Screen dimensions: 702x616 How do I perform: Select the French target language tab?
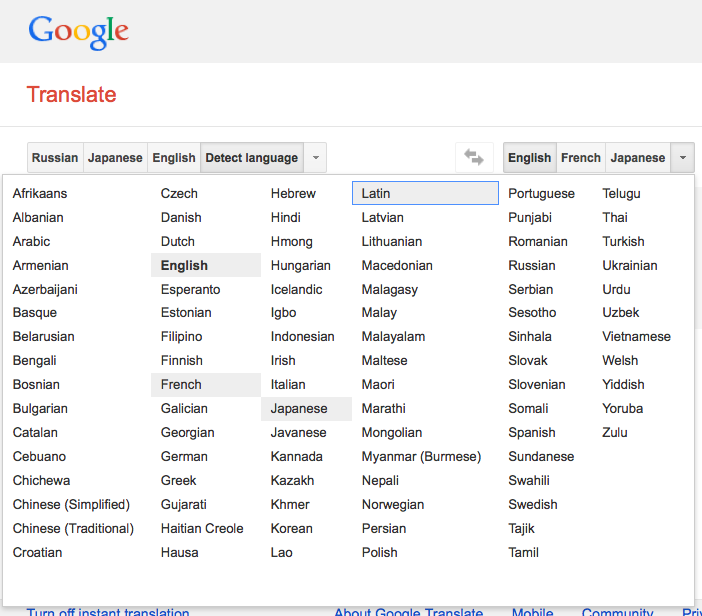[x=581, y=158]
